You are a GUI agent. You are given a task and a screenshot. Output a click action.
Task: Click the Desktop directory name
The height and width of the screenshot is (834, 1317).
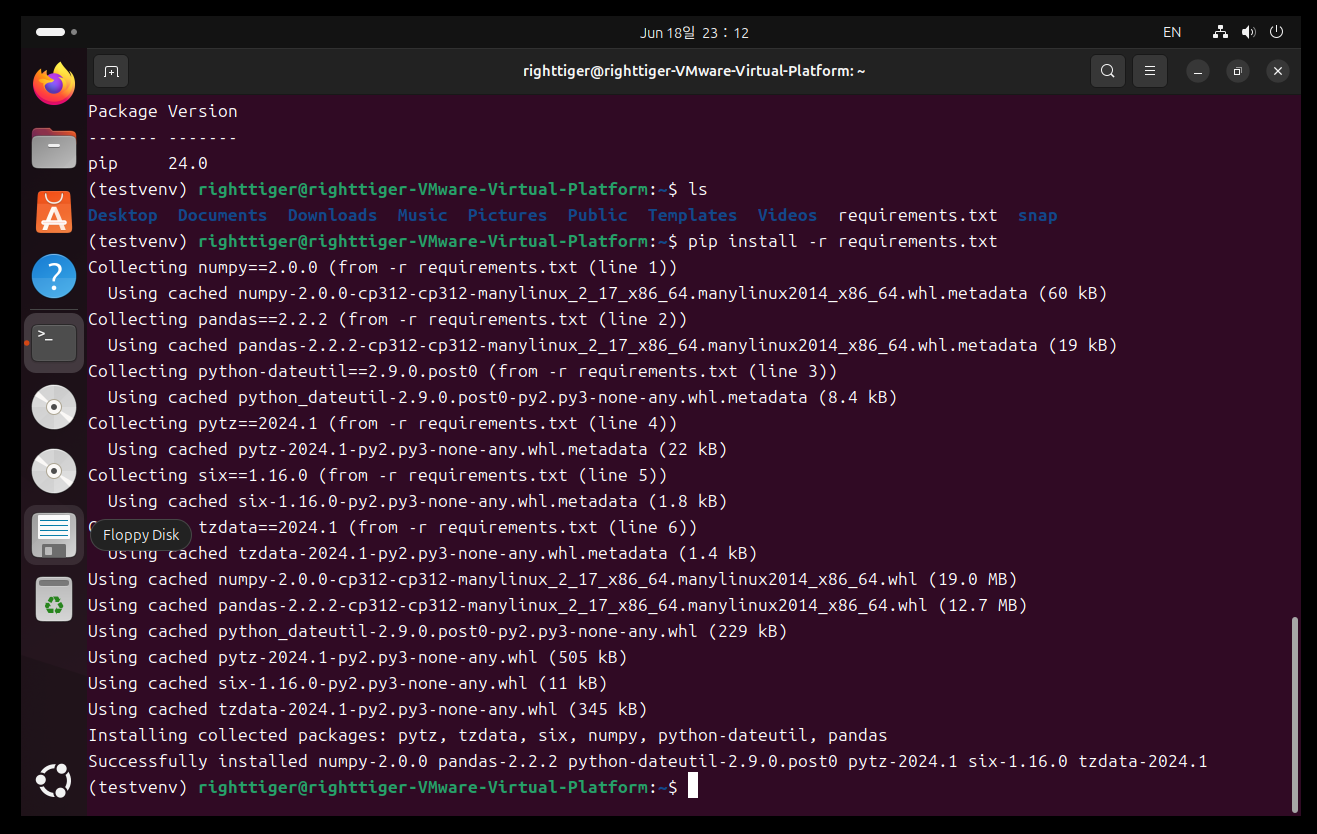pos(123,215)
